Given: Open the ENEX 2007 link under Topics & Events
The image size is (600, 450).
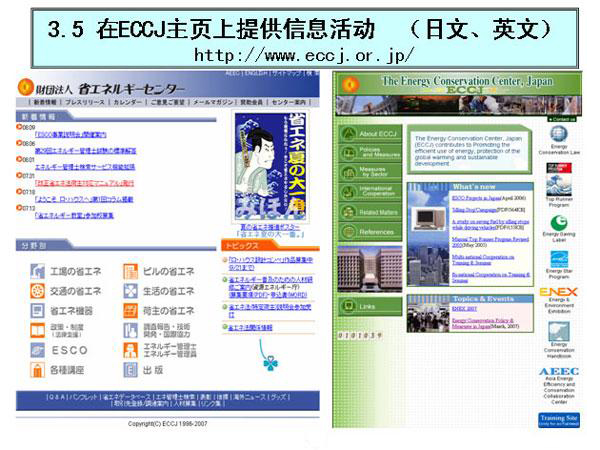Looking at the screenshot, I should [464, 308].
